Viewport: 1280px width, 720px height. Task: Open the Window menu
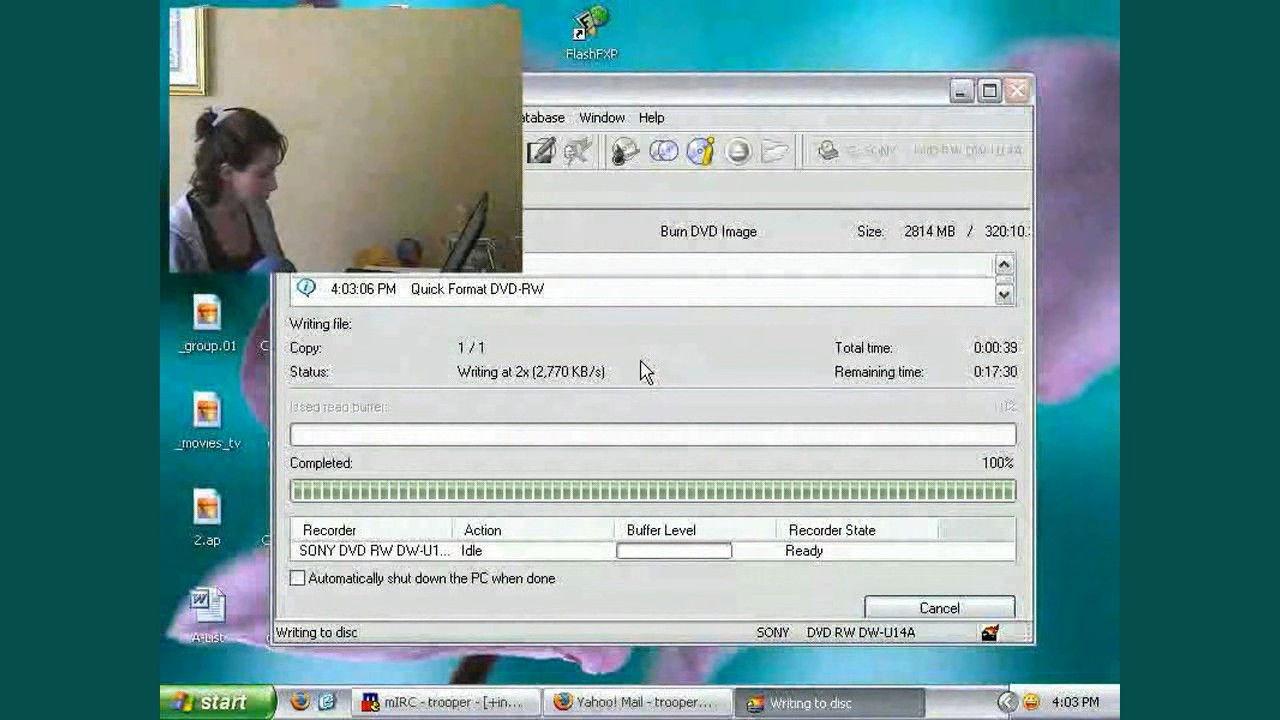pos(601,117)
